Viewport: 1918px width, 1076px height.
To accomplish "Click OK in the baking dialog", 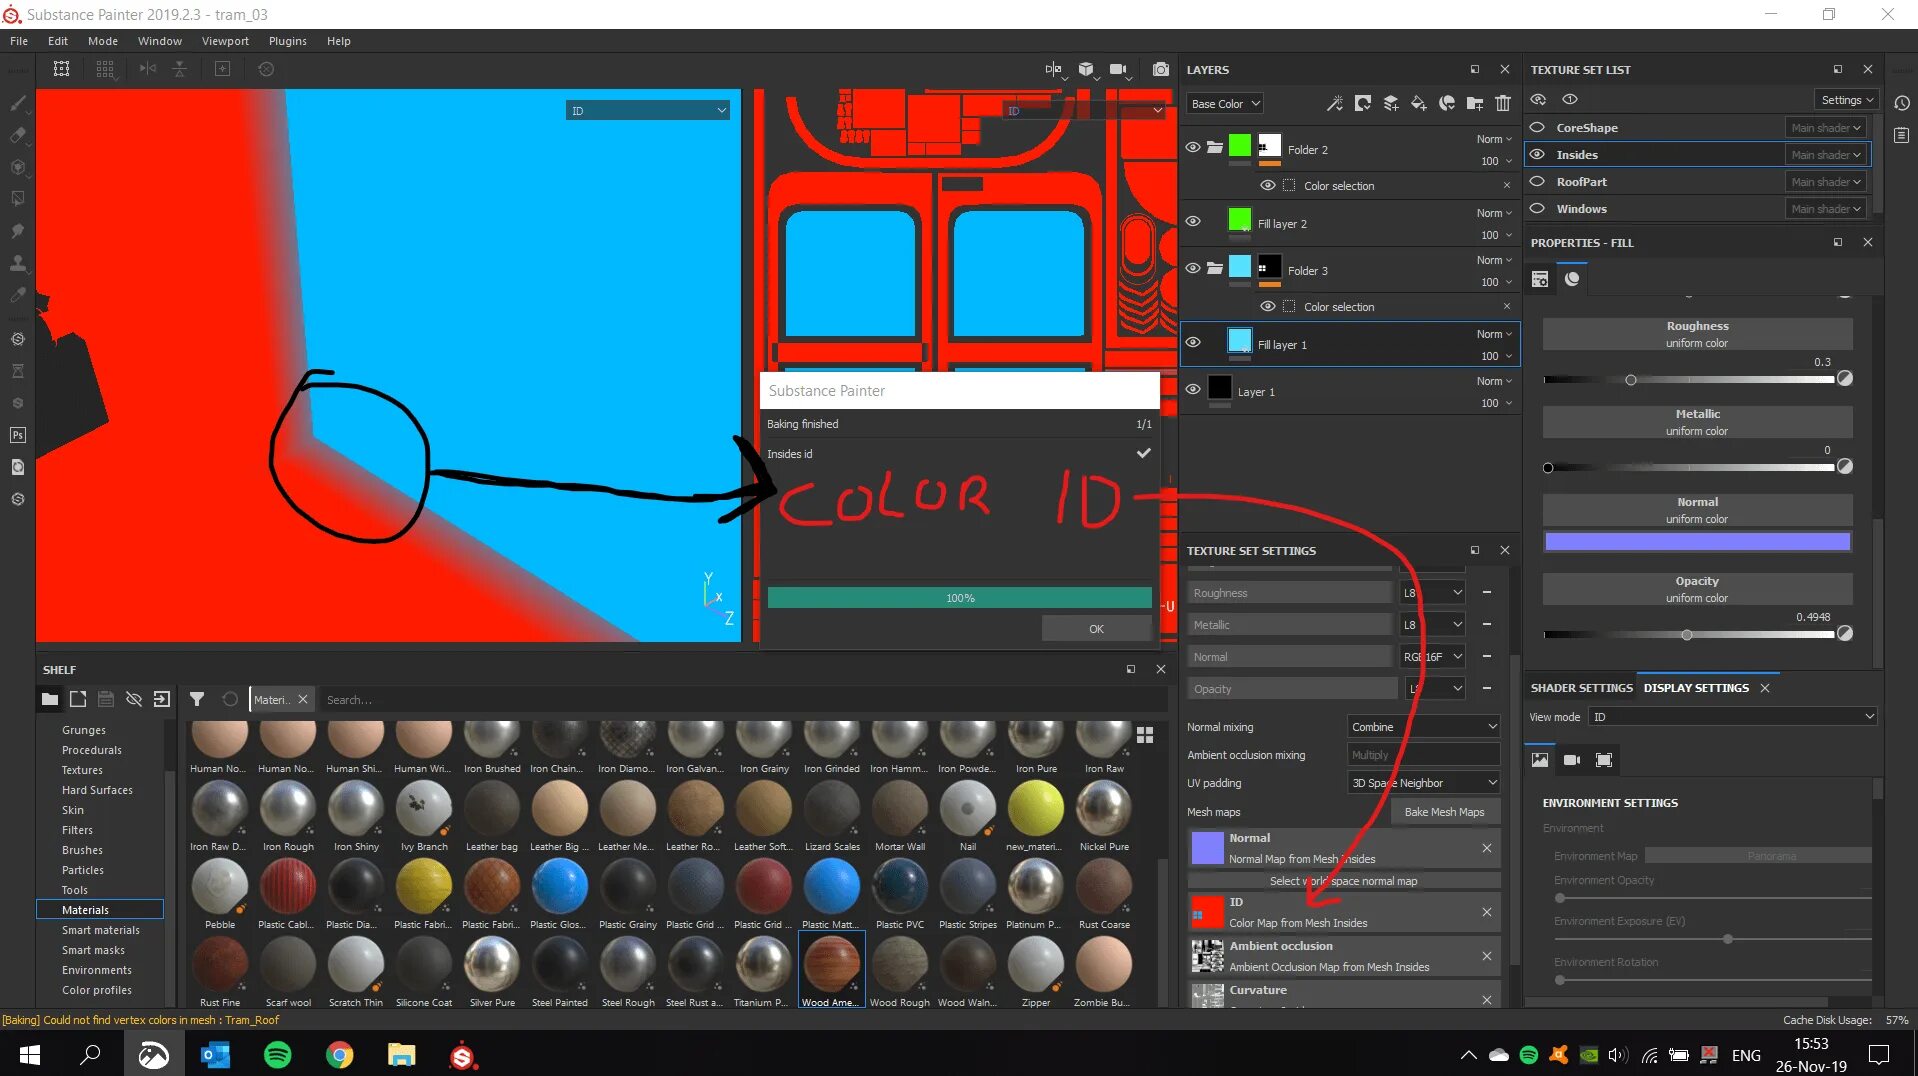I will (1096, 628).
